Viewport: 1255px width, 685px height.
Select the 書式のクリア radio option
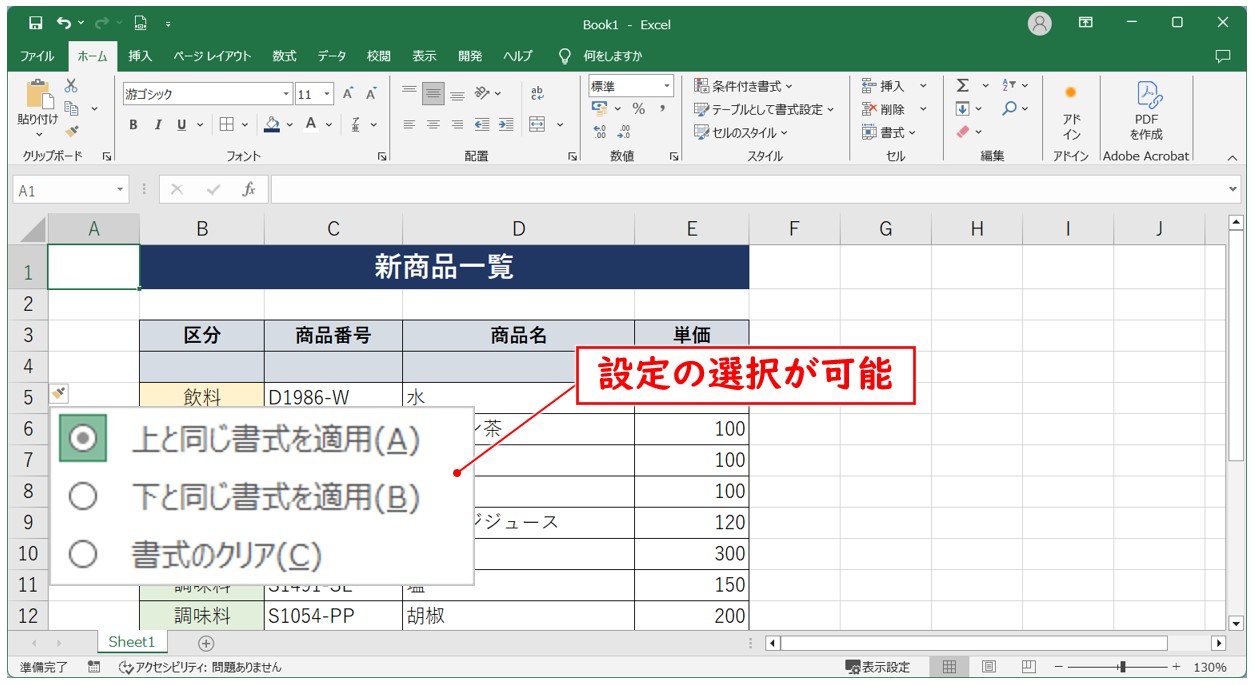(x=83, y=553)
